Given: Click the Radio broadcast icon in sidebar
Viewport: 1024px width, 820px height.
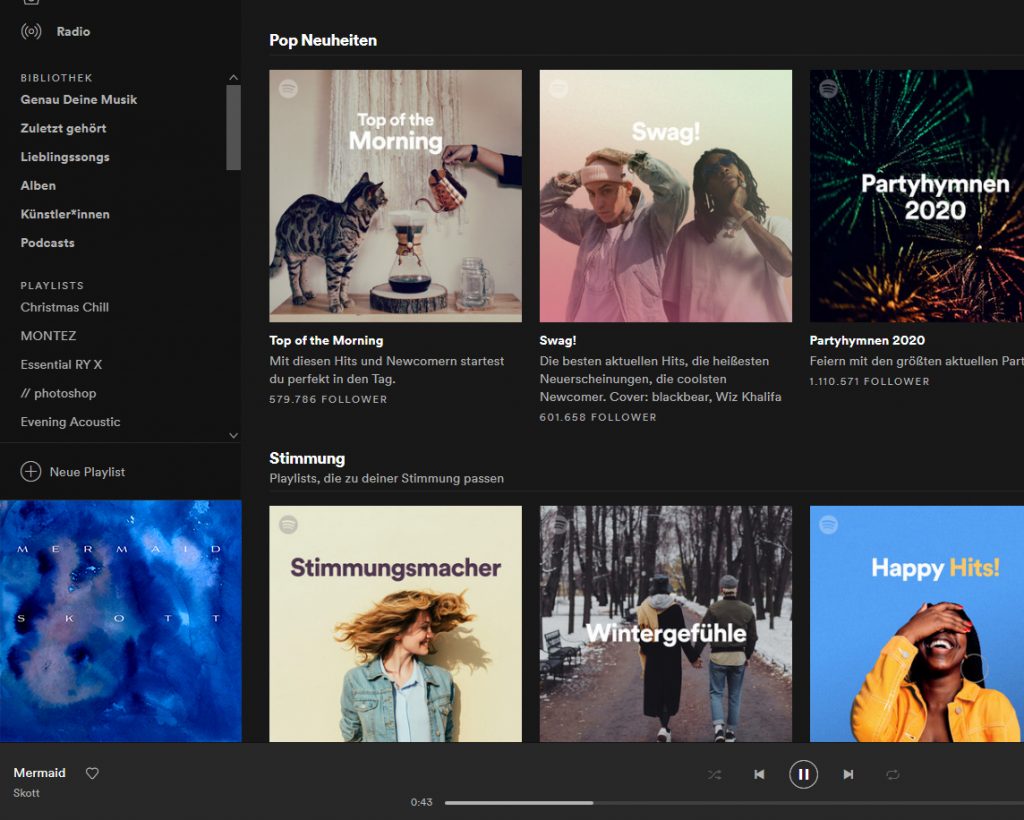Looking at the screenshot, I should (31, 31).
